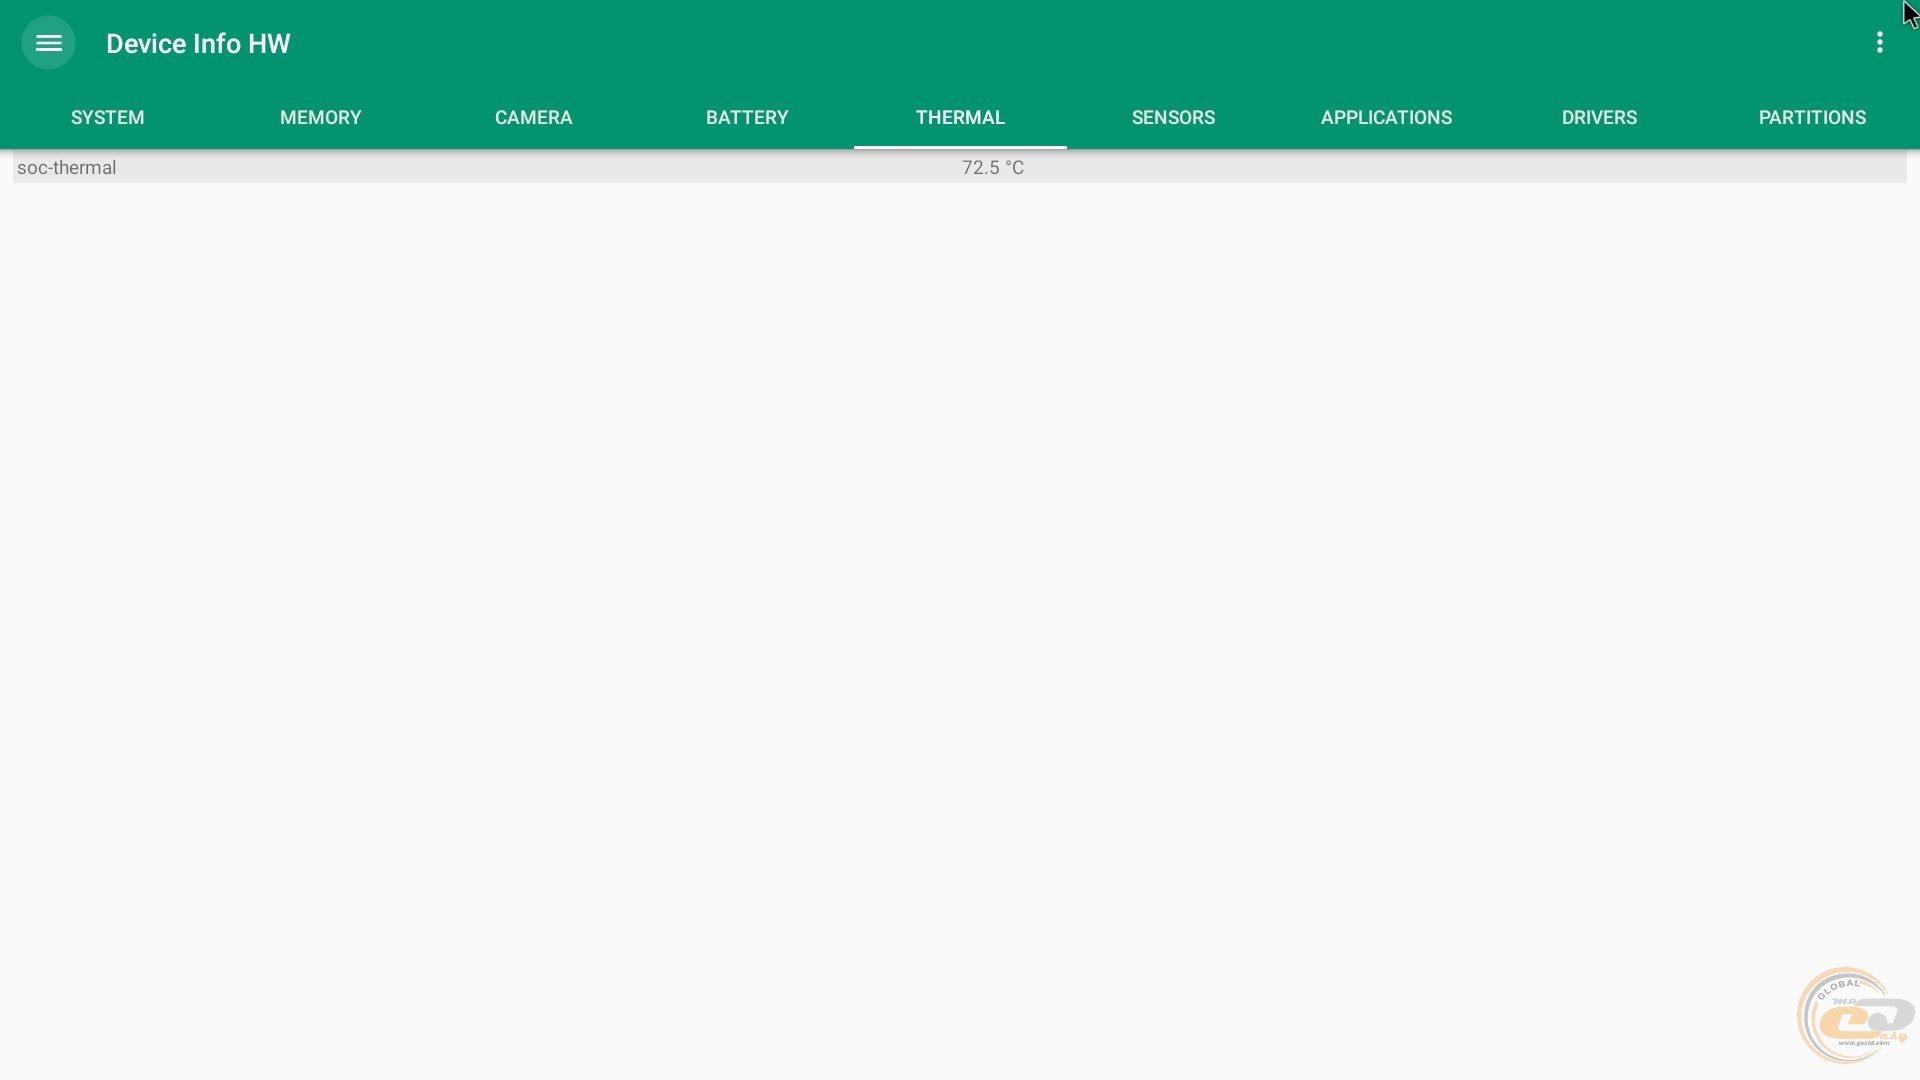
Task: Go to the CAMERA tab
Action: (533, 118)
